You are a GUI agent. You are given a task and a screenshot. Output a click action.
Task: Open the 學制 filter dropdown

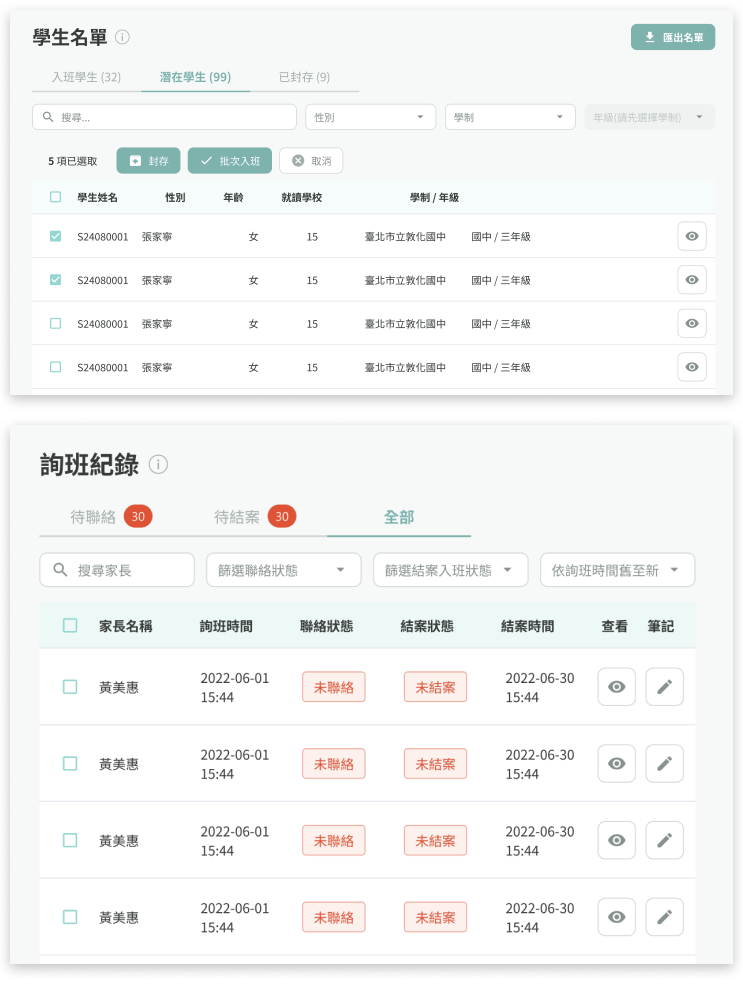(510, 117)
